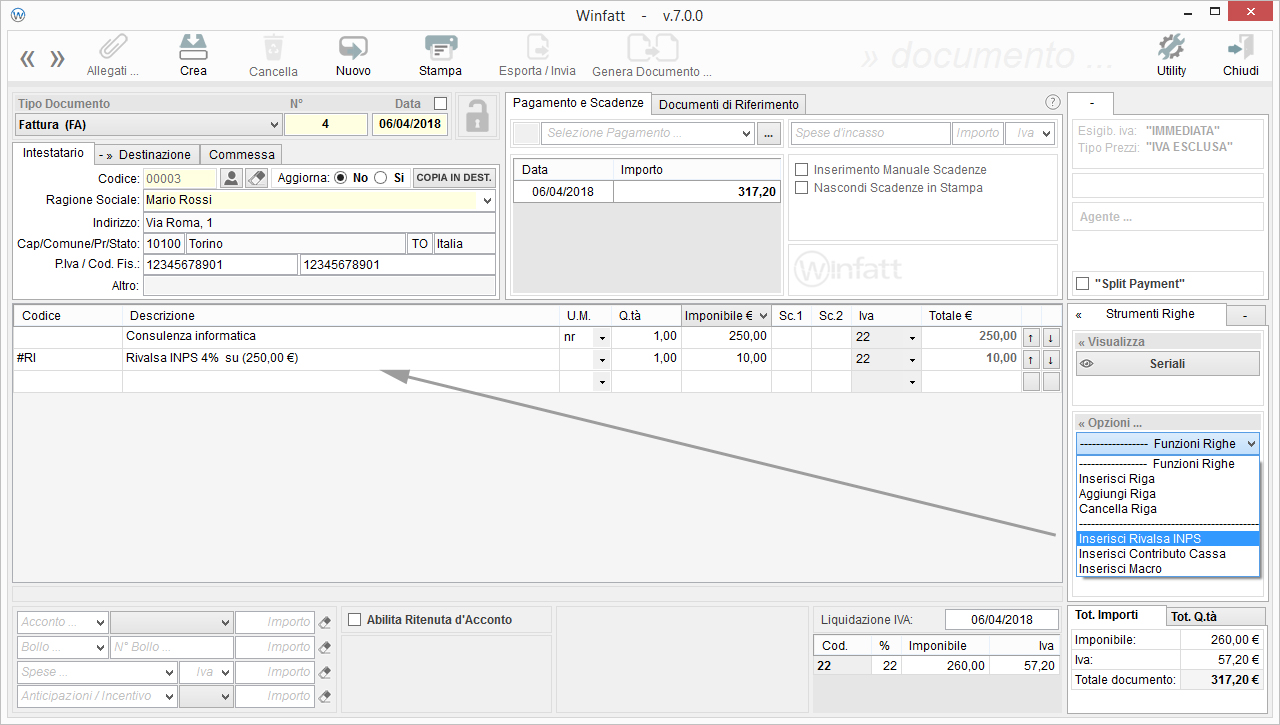Screen dimensions: 1280x725
Task: Click the Seriali button
Action: [x=1167, y=364]
